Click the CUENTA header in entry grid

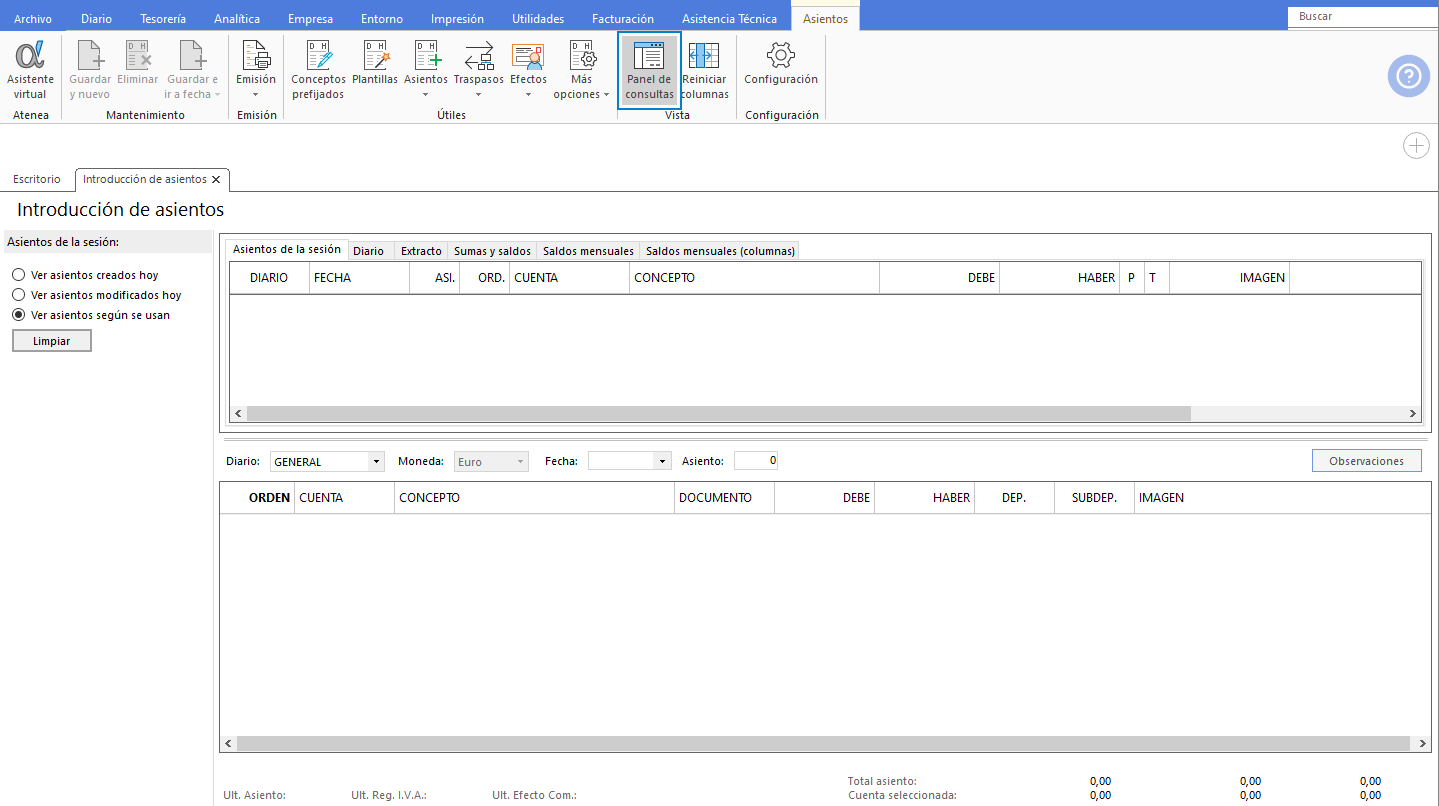click(x=344, y=498)
